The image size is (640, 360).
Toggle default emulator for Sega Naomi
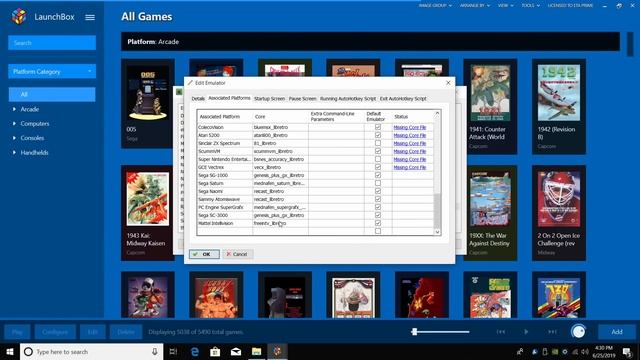[x=378, y=191]
